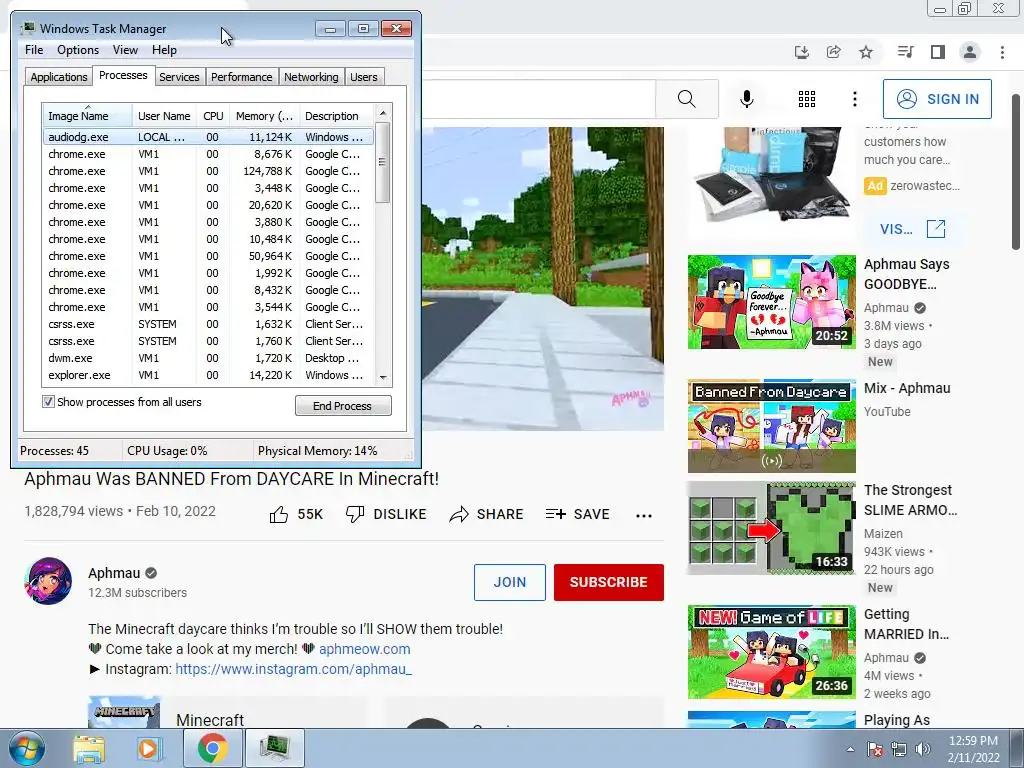The width and height of the screenshot is (1024, 768).
Task: Open Chrome media controls icon
Action: (906, 52)
